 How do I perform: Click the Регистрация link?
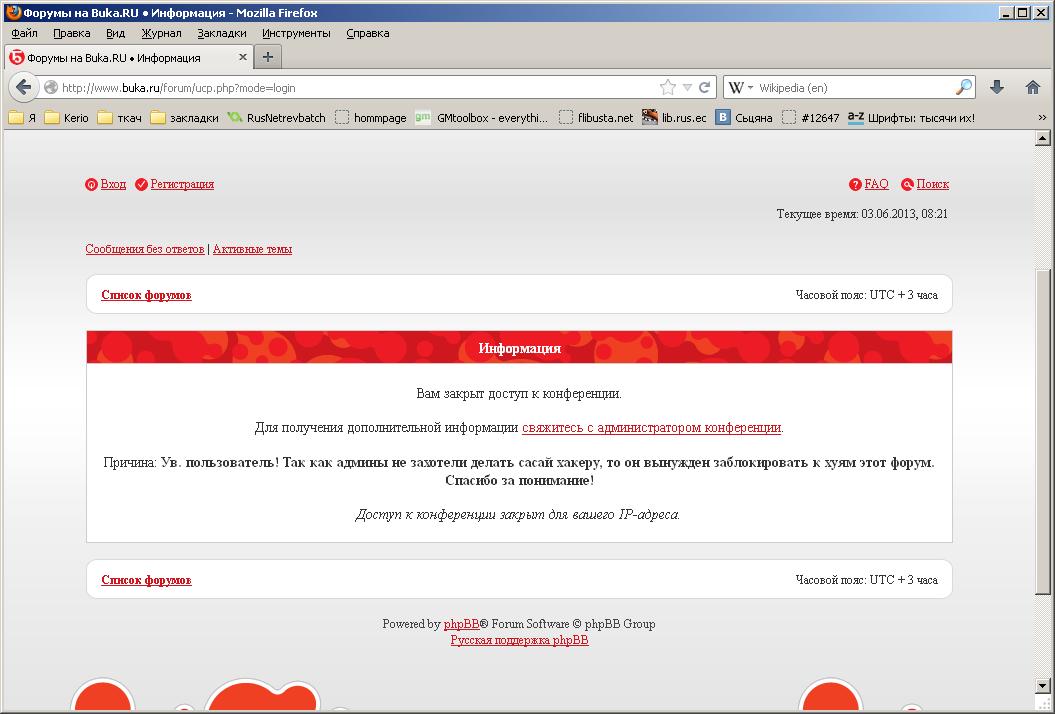(x=182, y=184)
